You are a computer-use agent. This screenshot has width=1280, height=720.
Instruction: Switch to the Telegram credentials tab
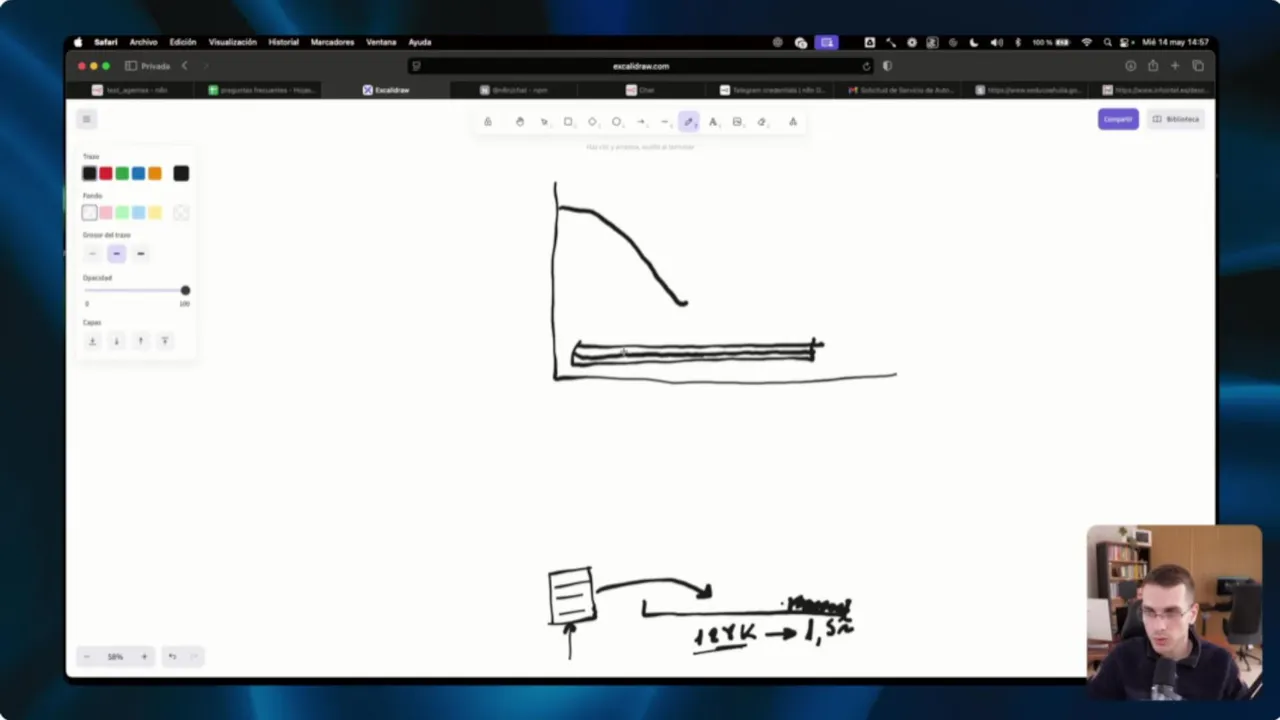(x=771, y=90)
